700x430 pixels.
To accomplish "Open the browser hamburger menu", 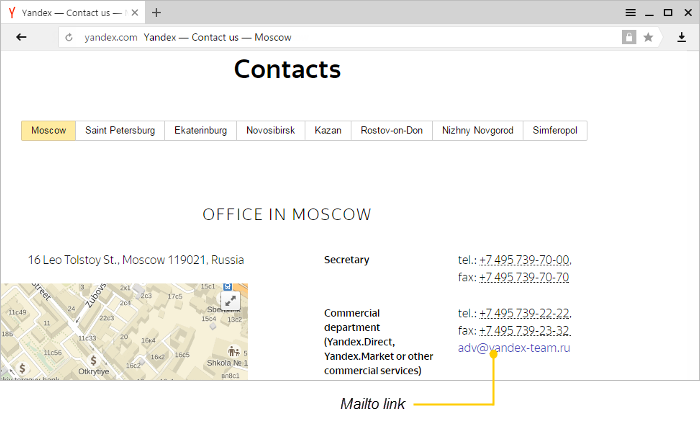I will (630, 13).
